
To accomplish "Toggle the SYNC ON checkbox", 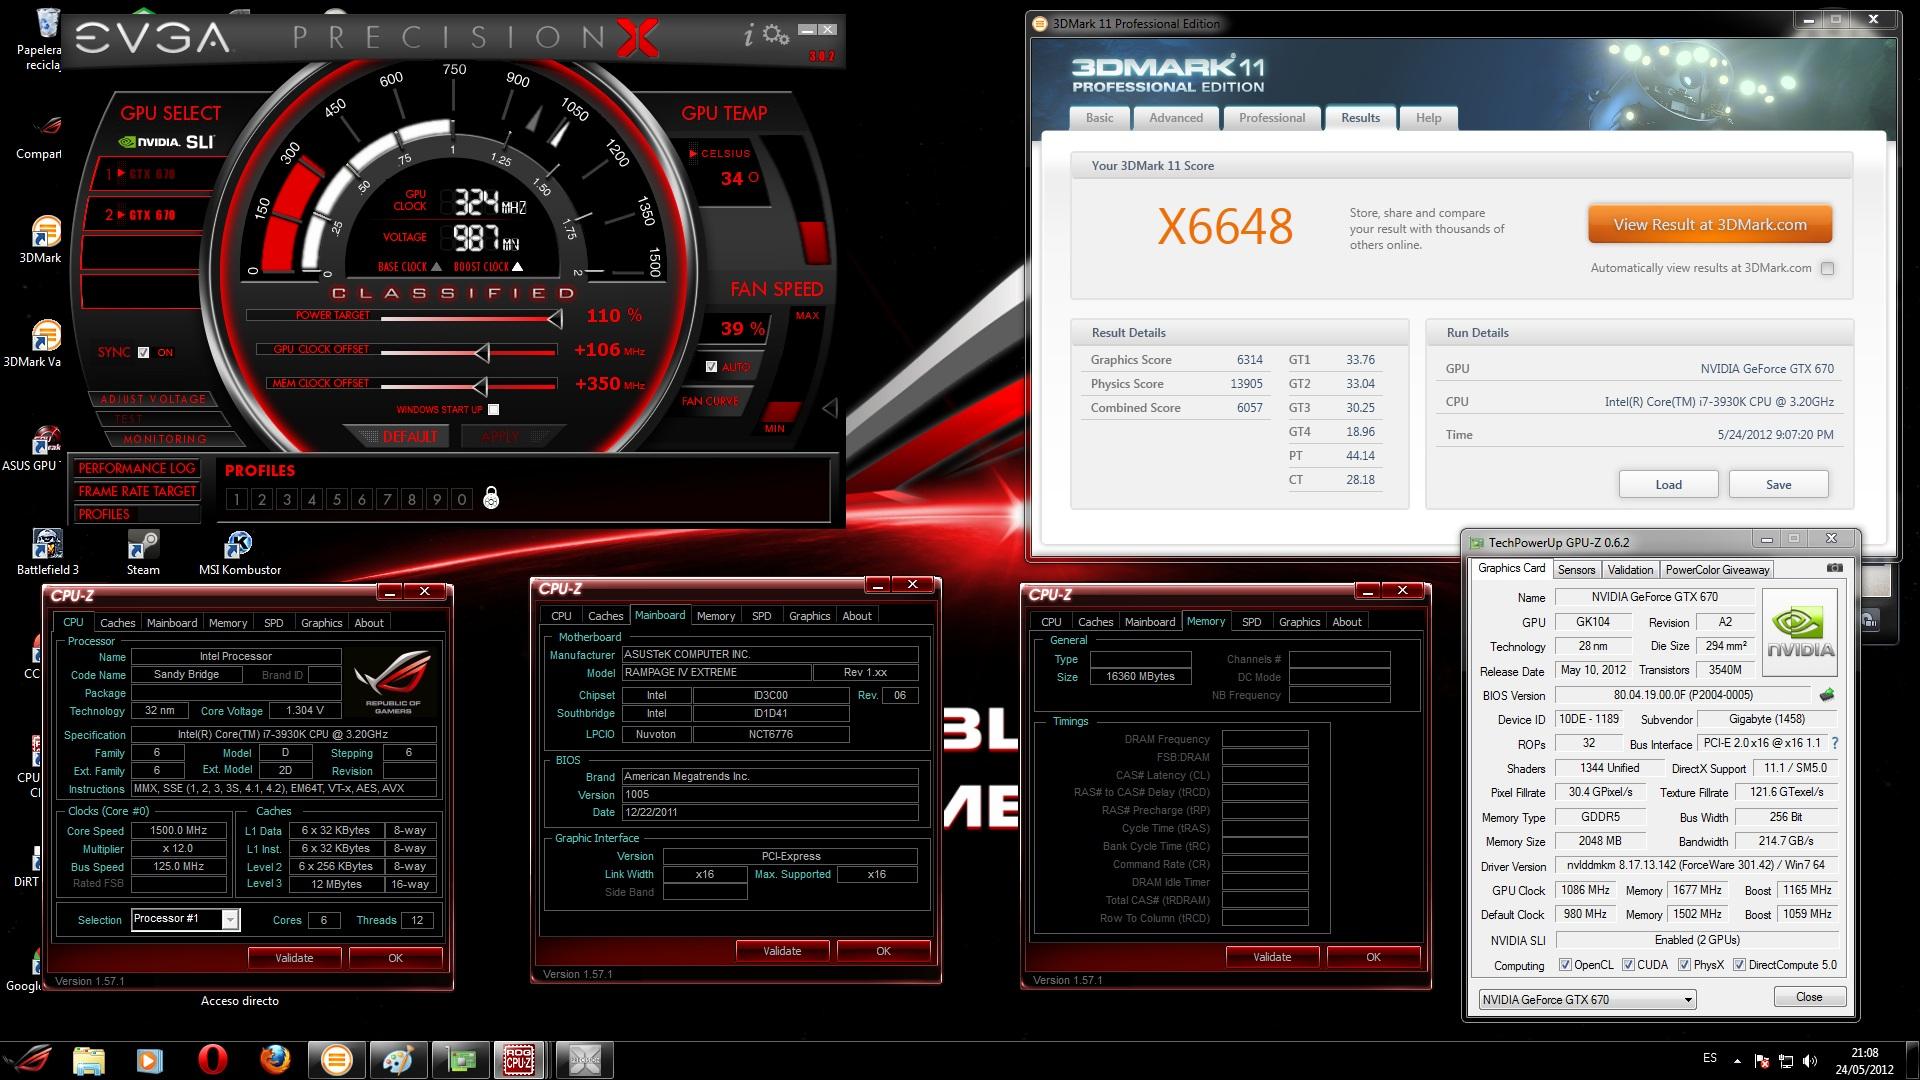I will pos(143,352).
